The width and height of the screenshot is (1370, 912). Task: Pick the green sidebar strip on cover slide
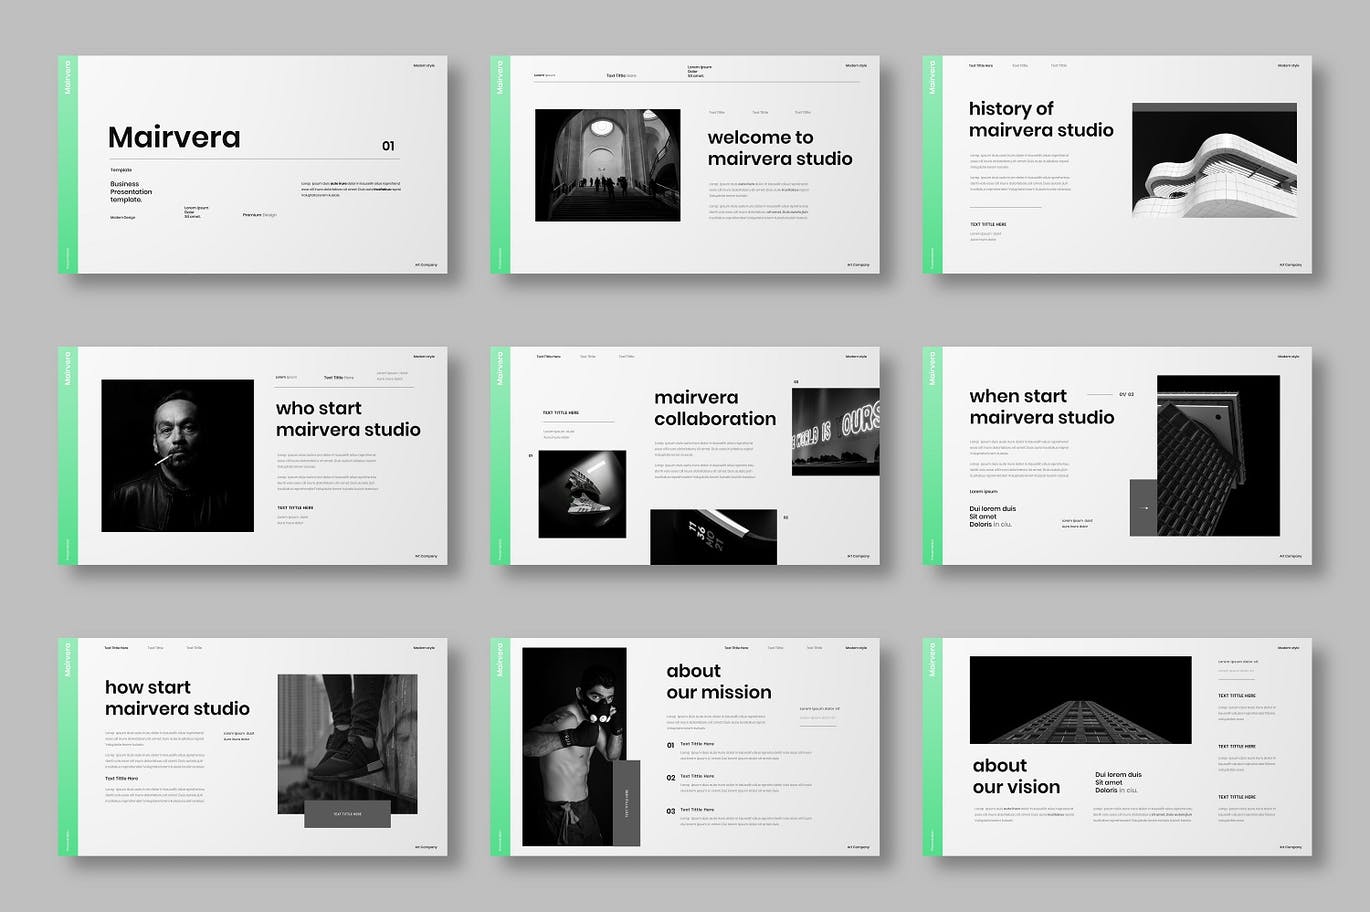(x=68, y=165)
